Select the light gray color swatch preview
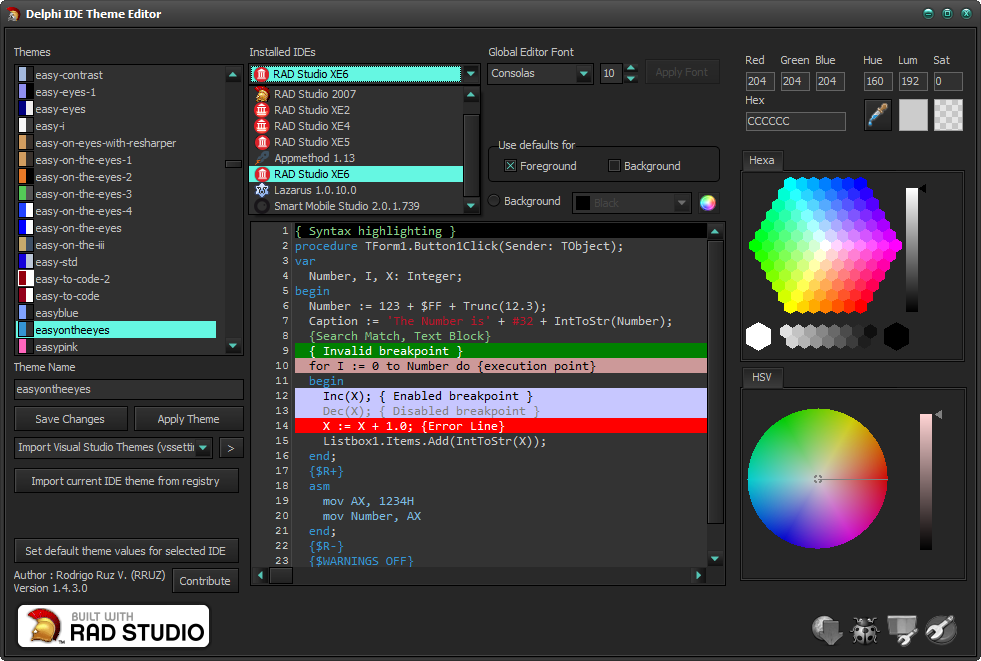 coord(913,115)
